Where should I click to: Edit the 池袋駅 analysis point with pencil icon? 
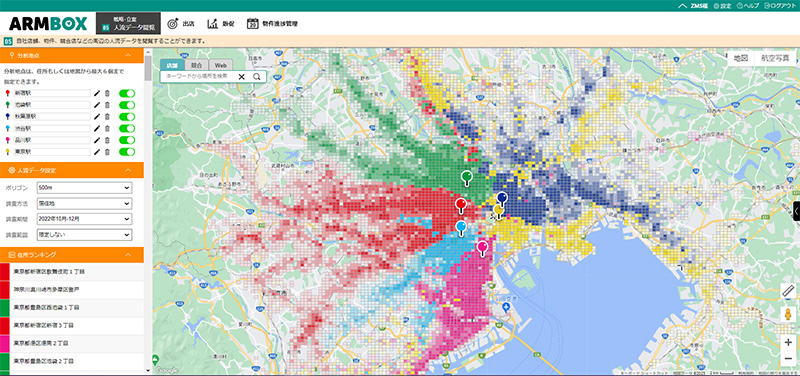[x=96, y=105]
